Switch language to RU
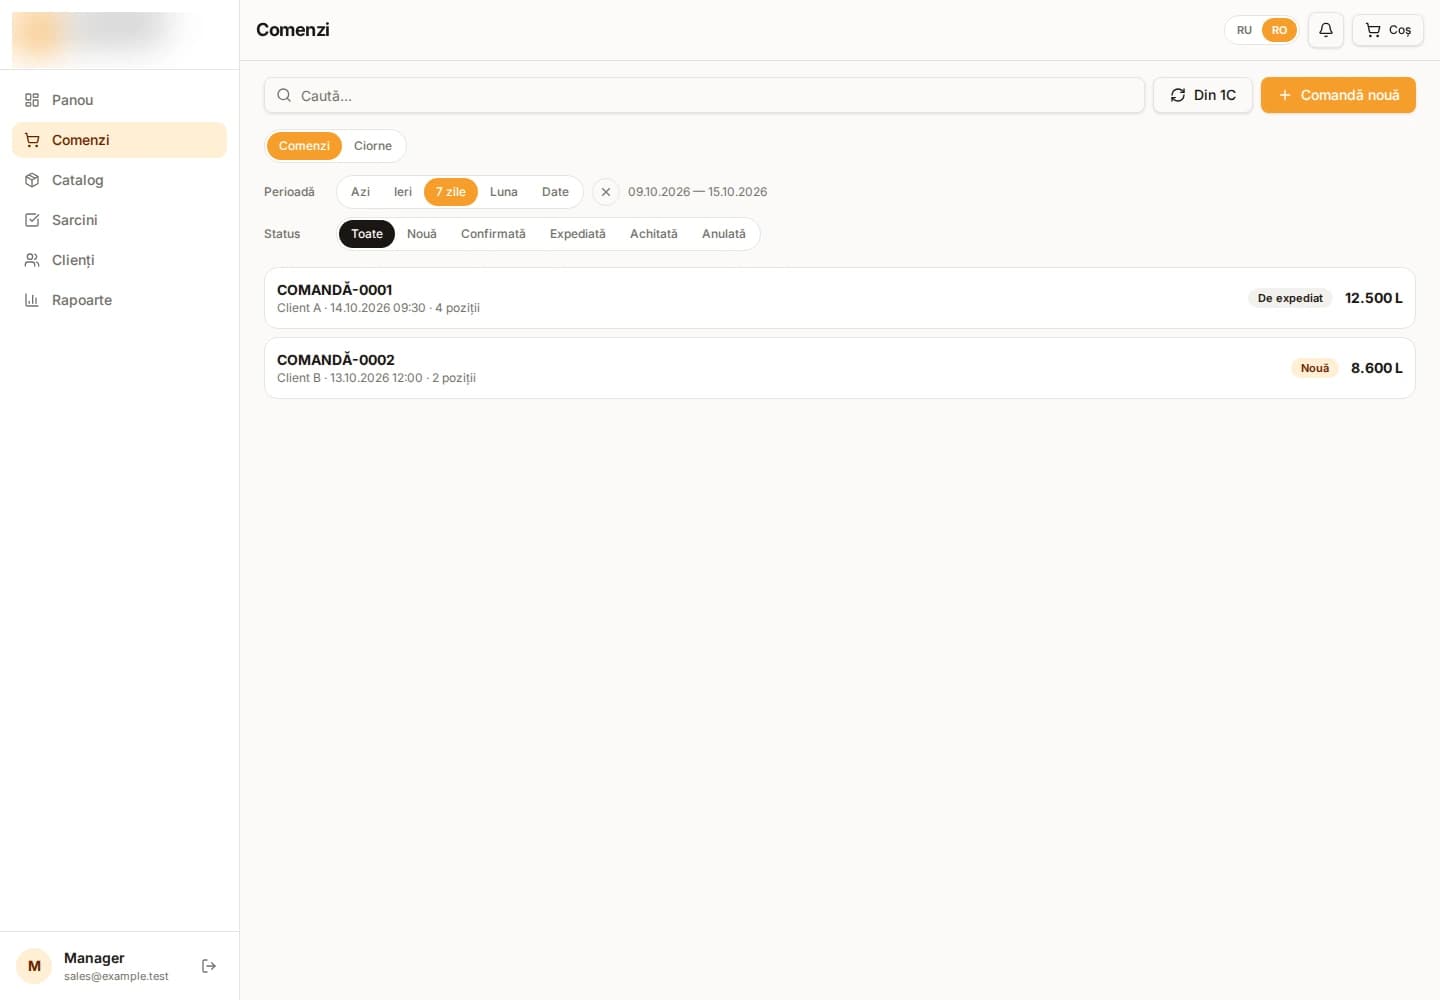The width and height of the screenshot is (1440, 1000). point(1244,30)
